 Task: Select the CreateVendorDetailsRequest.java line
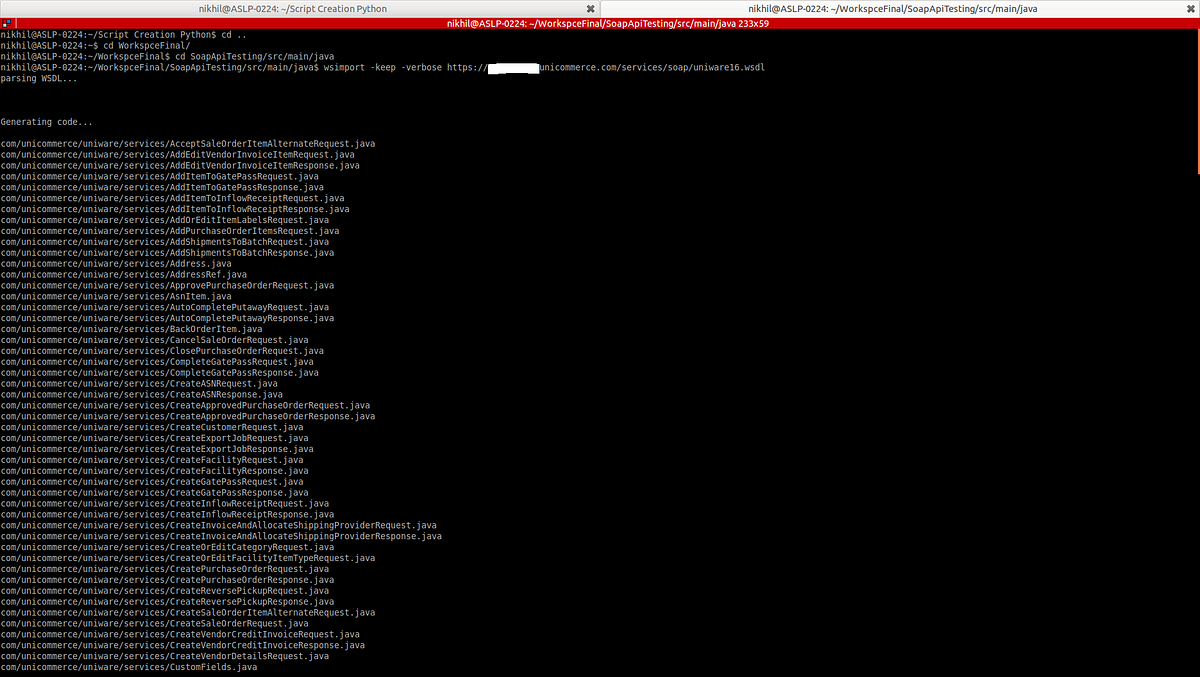pos(165,656)
